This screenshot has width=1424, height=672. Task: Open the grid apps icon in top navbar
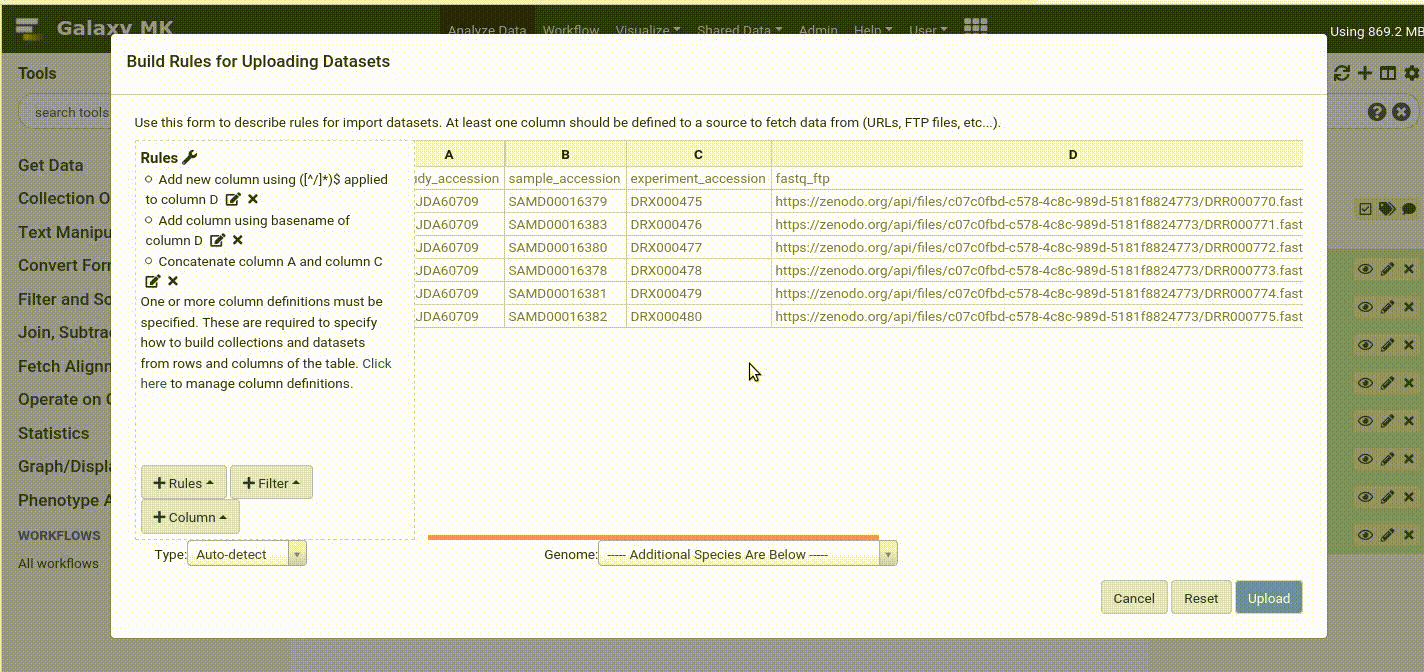[975, 27]
